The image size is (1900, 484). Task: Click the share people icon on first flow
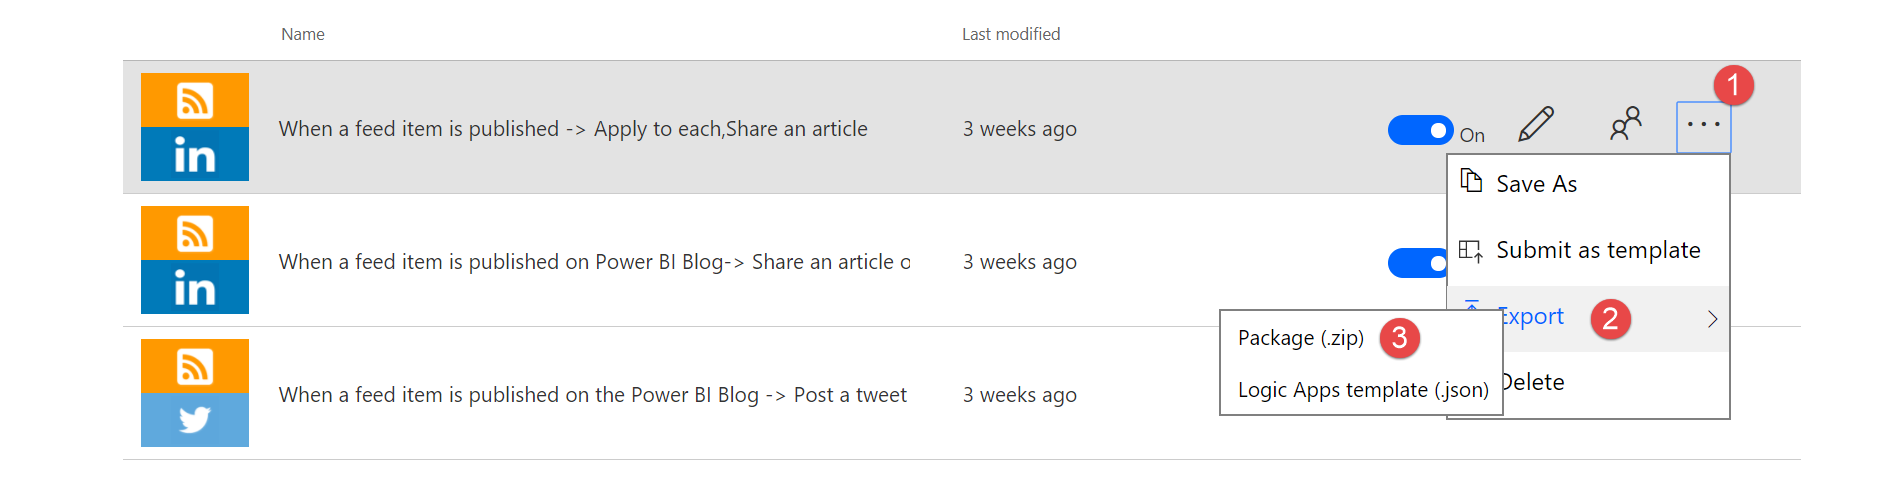[1626, 124]
